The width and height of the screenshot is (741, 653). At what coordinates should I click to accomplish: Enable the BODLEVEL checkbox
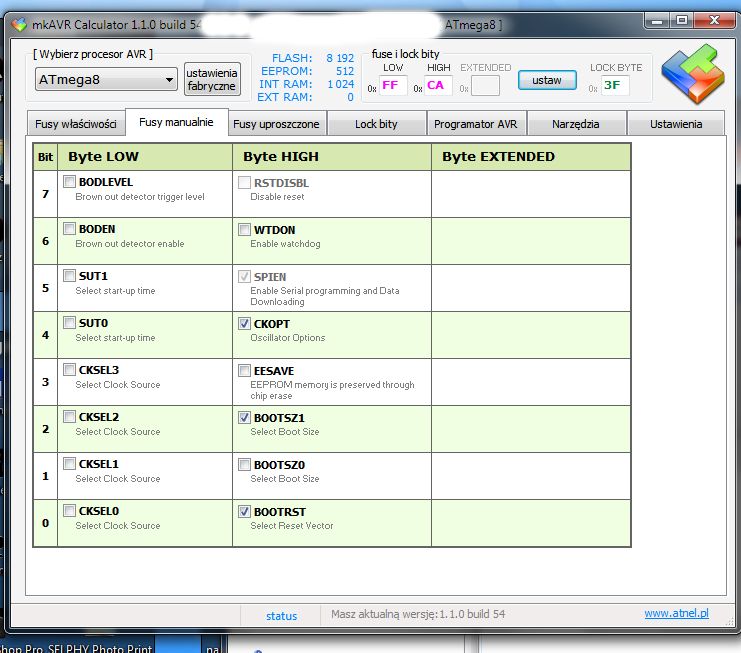click(x=69, y=183)
